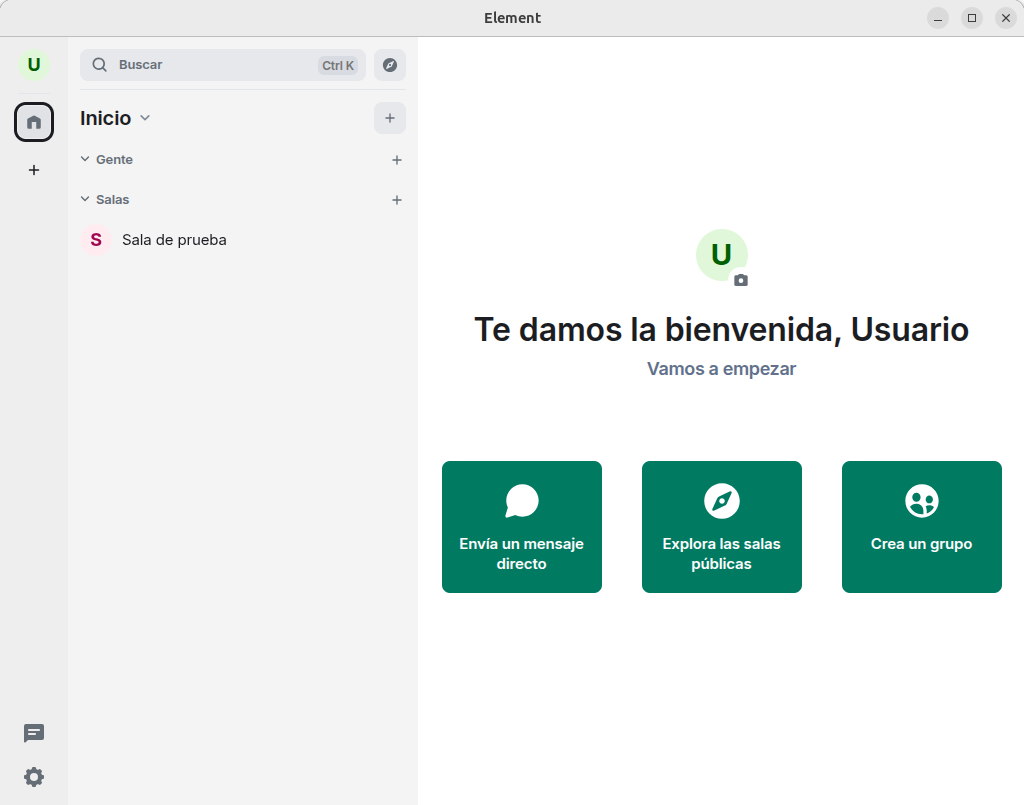The height and width of the screenshot is (805, 1024).
Task: Click Envía un mensaje directo button
Action: 522,527
